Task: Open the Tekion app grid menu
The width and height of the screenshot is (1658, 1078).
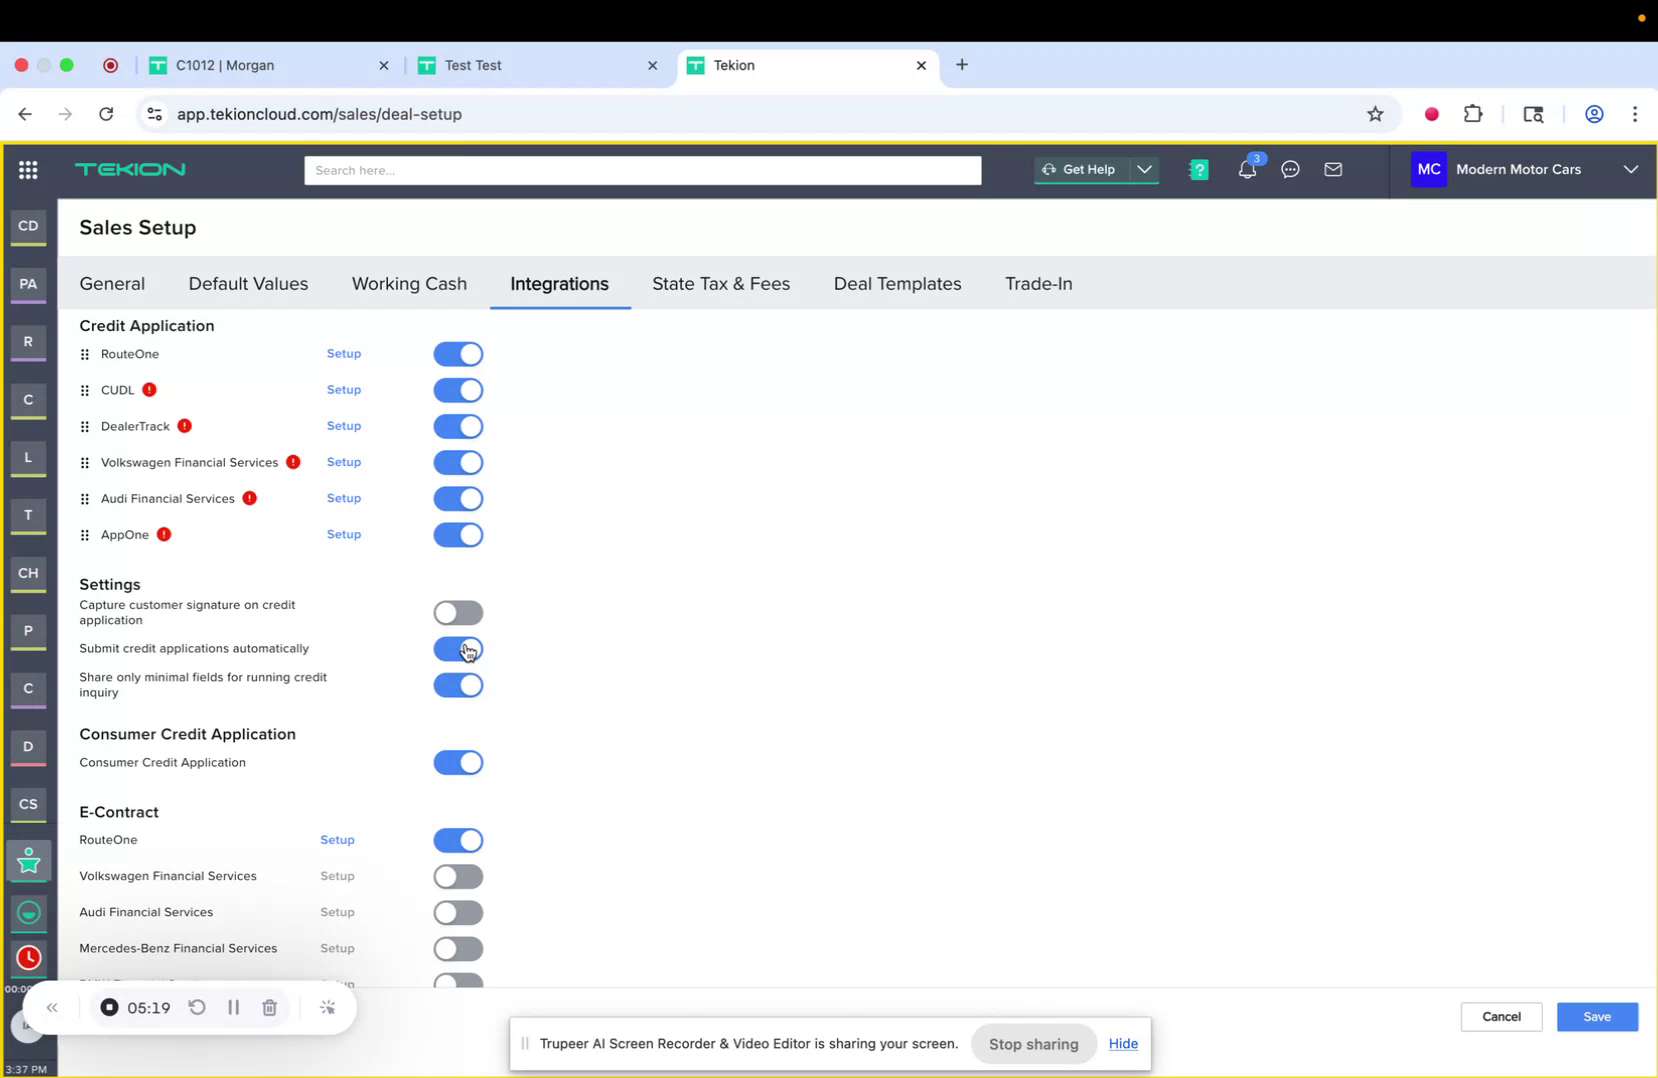Action: coord(28,170)
